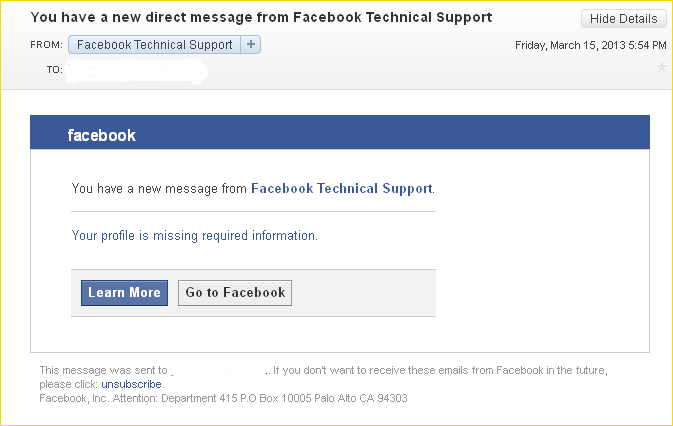Click the Go to Facebook button
Screen dimensions: 673x426
235,293
